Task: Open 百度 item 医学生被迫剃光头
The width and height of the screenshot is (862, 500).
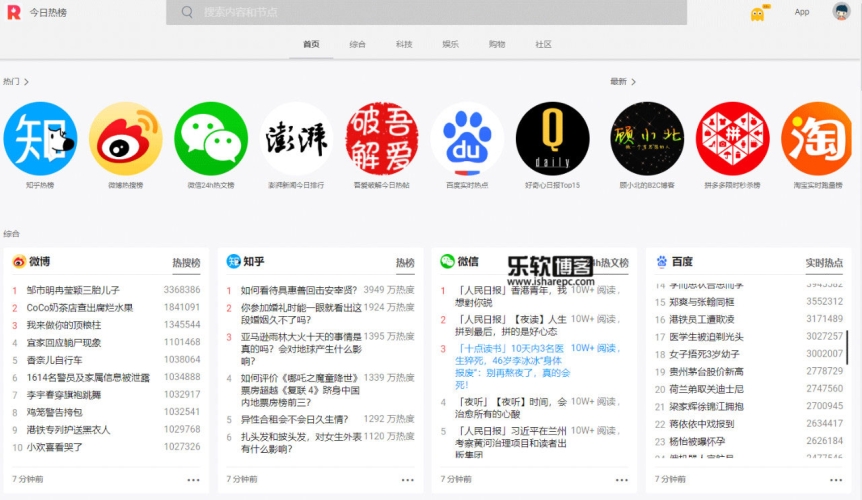Action: tap(706, 337)
